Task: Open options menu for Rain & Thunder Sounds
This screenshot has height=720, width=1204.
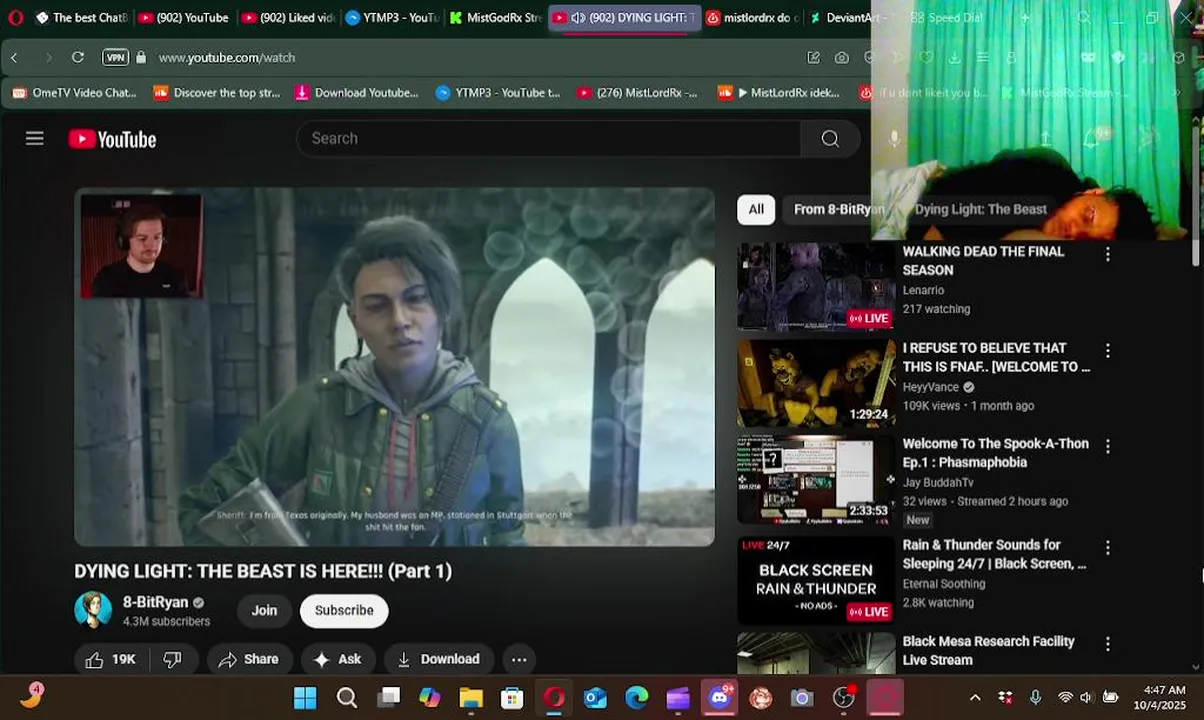Action: pyautogui.click(x=1107, y=548)
